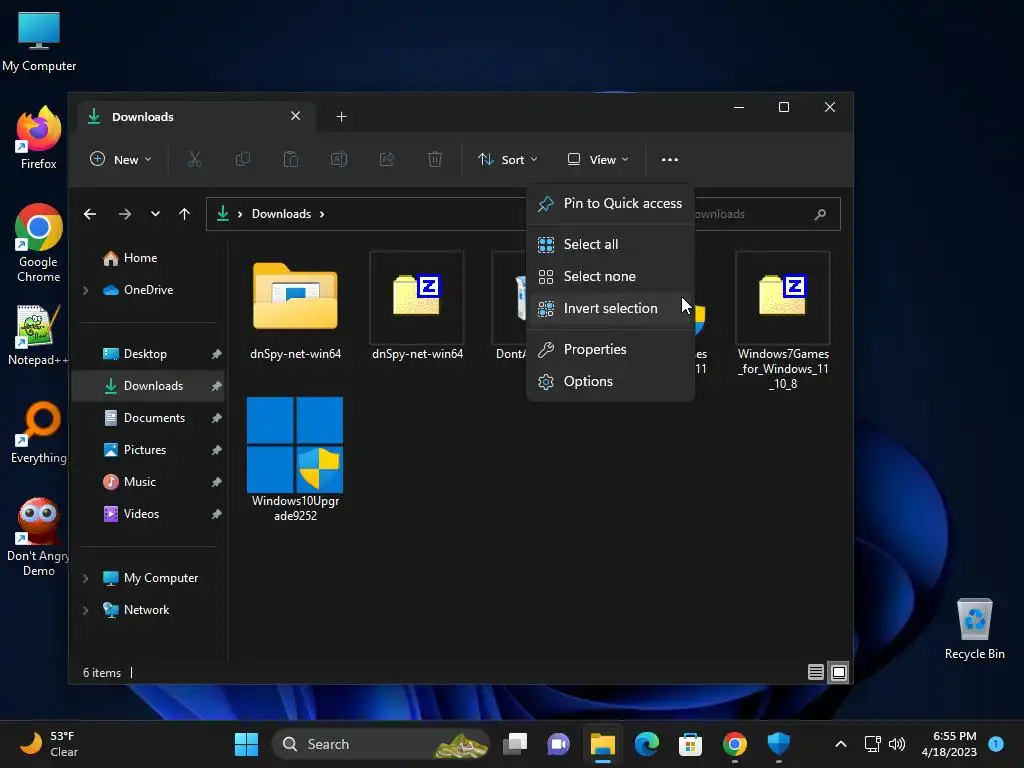Add a new tab with plus
This screenshot has height=768, width=1024.
(x=341, y=116)
